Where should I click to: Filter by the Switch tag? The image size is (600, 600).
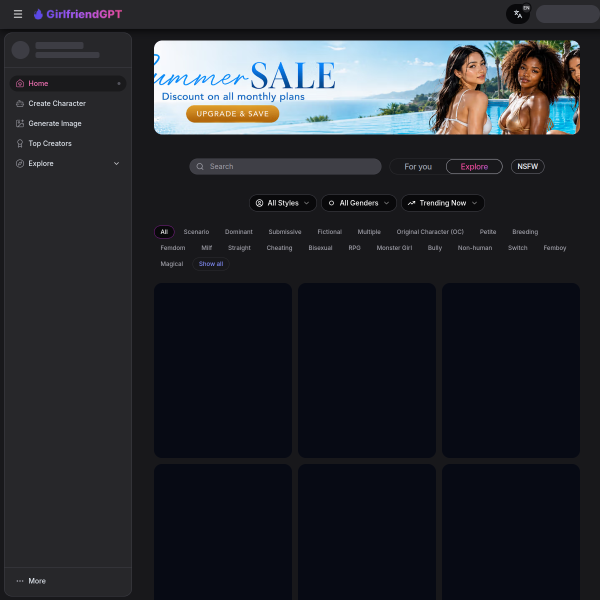point(518,248)
